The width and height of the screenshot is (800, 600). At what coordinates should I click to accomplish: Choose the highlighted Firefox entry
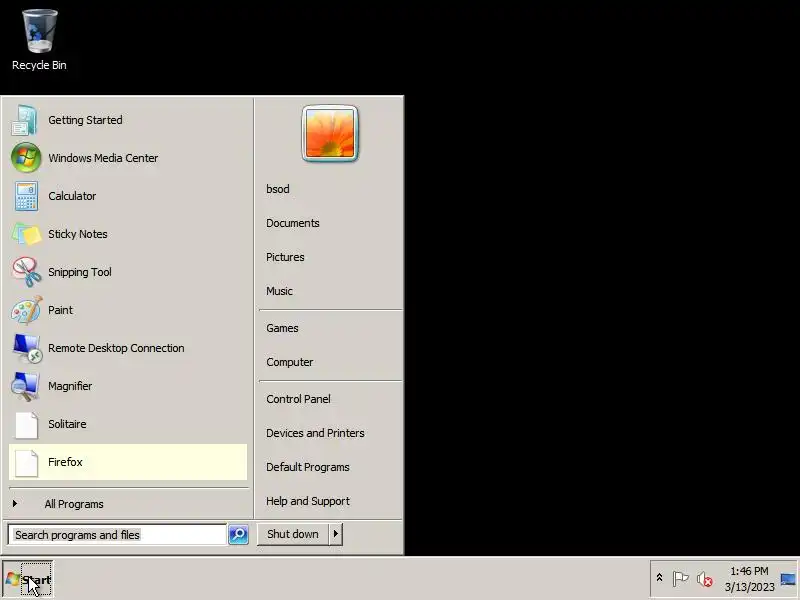(128, 462)
